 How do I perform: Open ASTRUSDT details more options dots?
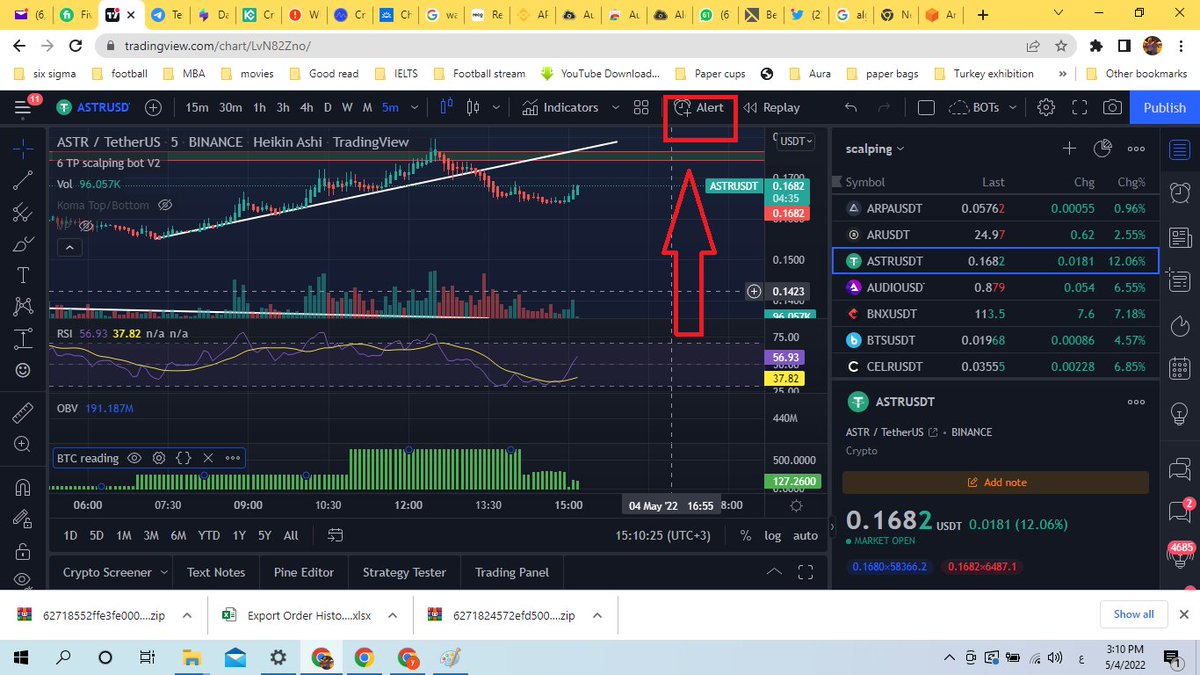point(1136,401)
